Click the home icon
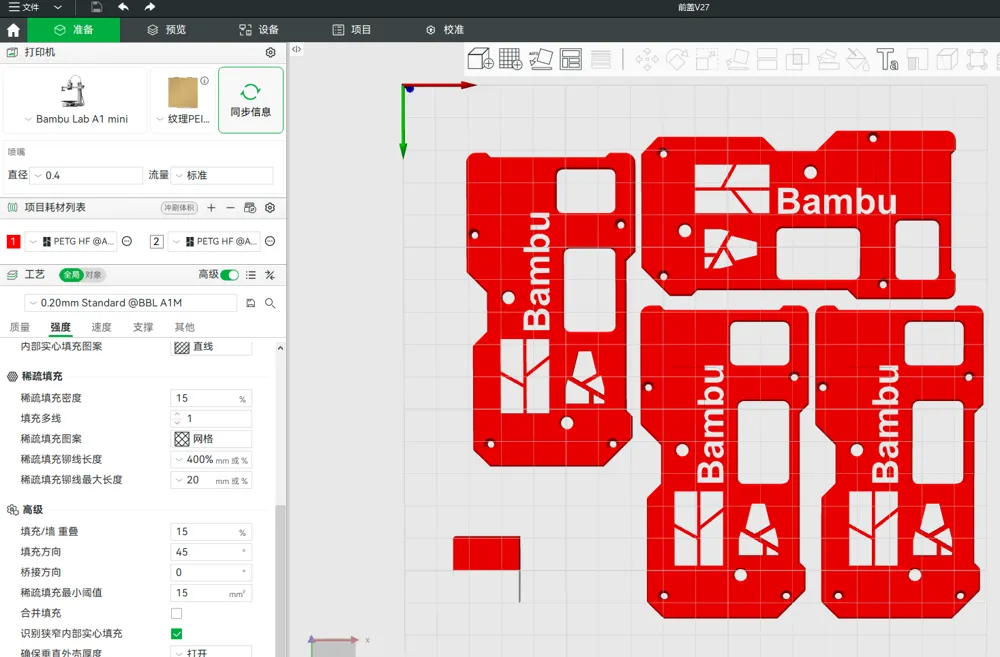 [13, 30]
